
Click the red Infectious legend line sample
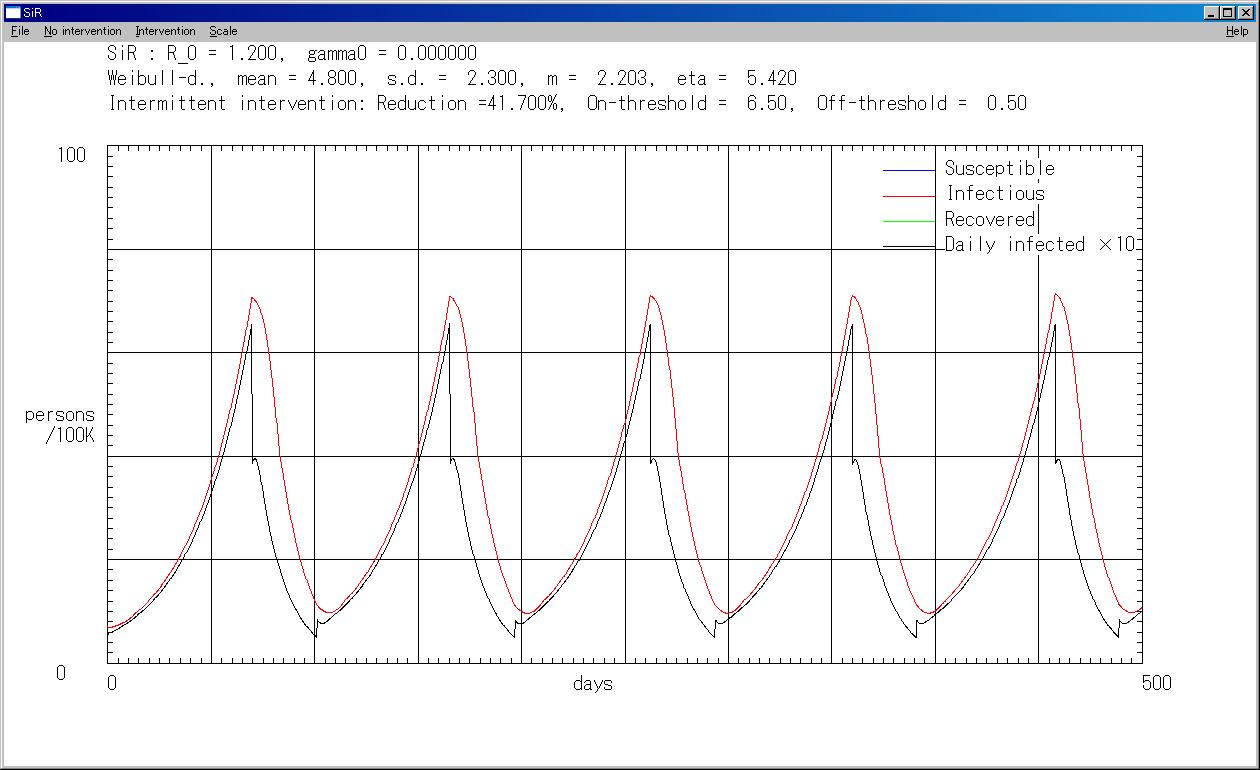(909, 196)
